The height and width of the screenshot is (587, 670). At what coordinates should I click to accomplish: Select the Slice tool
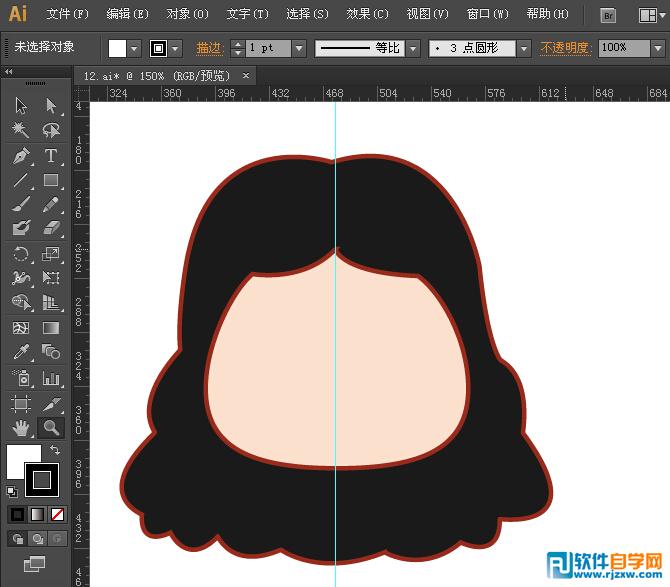51,404
